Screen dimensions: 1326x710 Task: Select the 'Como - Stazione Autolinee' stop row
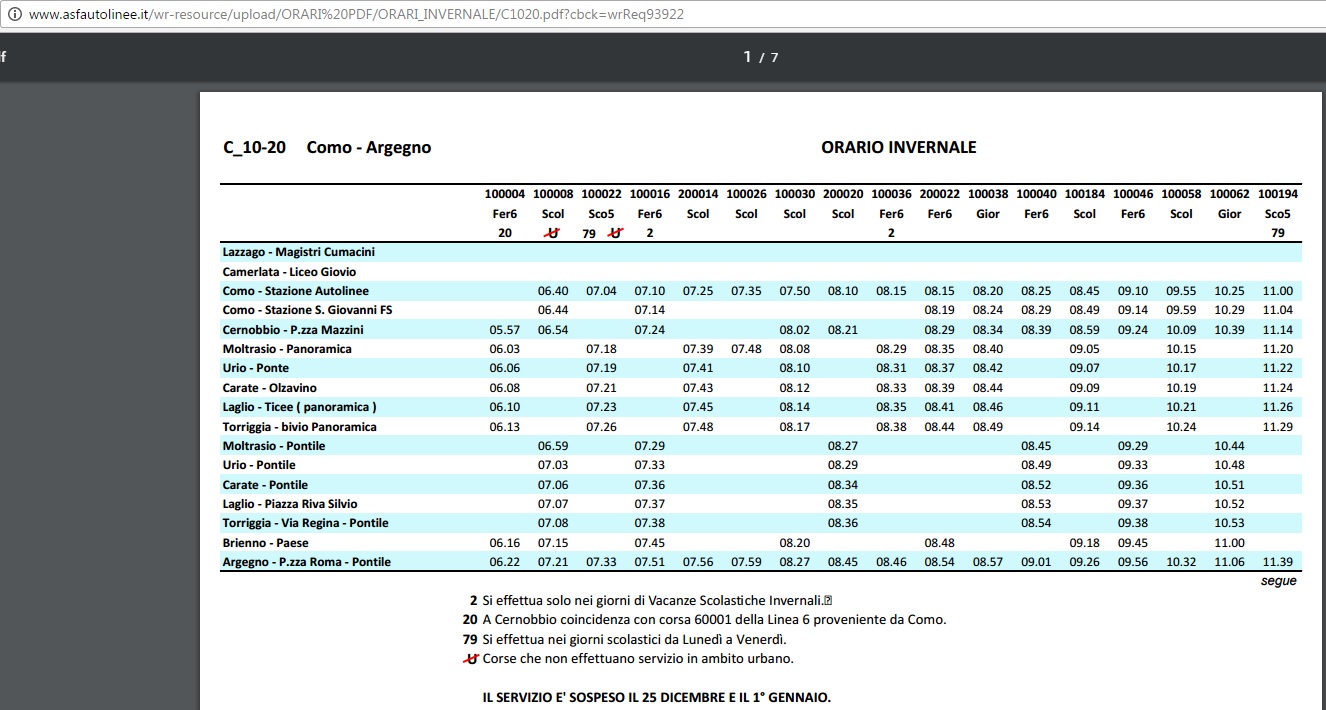point(761,291)
